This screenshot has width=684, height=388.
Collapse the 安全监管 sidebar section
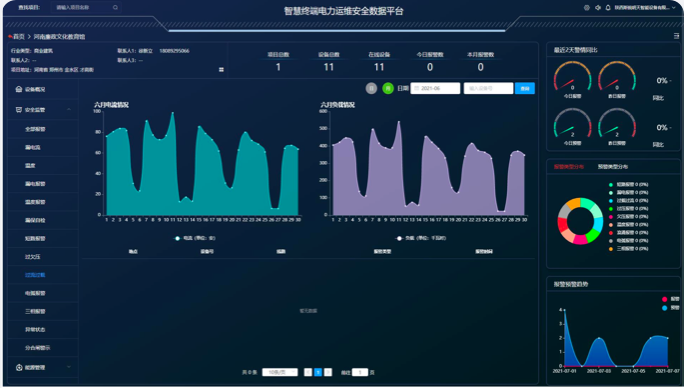[x=43, y=110]
